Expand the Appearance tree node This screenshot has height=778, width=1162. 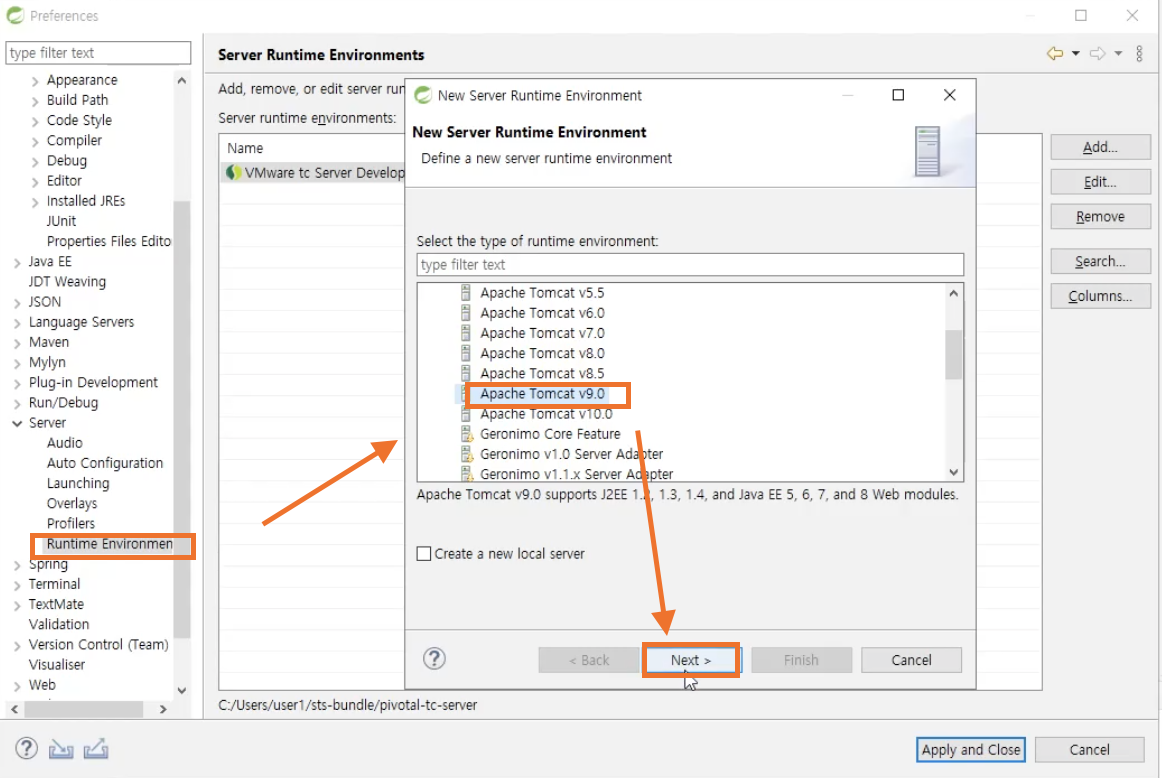coord(35,81)
